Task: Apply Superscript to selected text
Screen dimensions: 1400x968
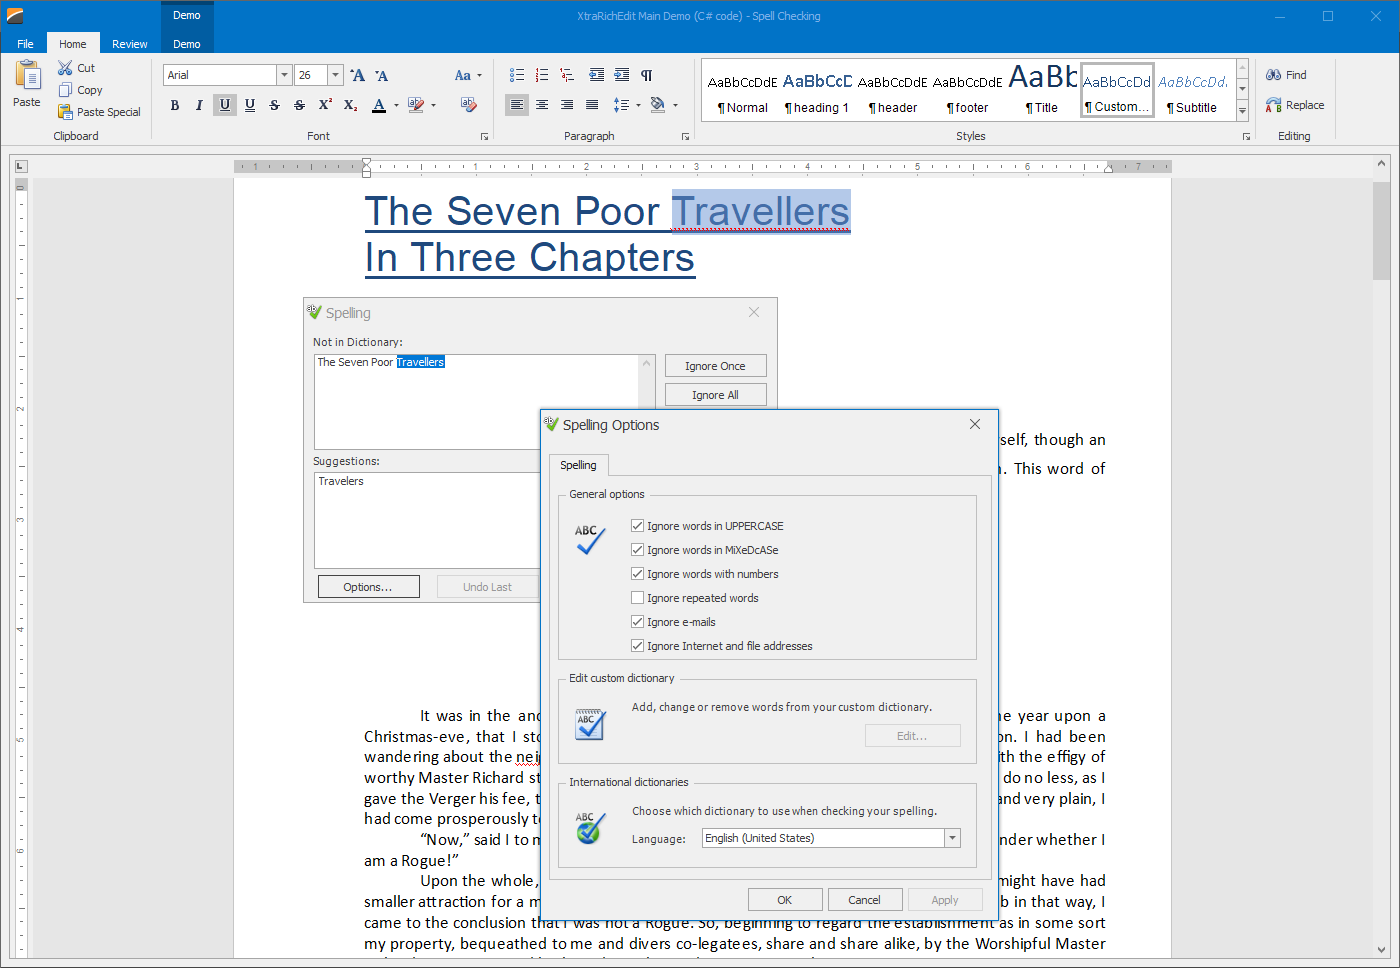Action: [324, 103]
